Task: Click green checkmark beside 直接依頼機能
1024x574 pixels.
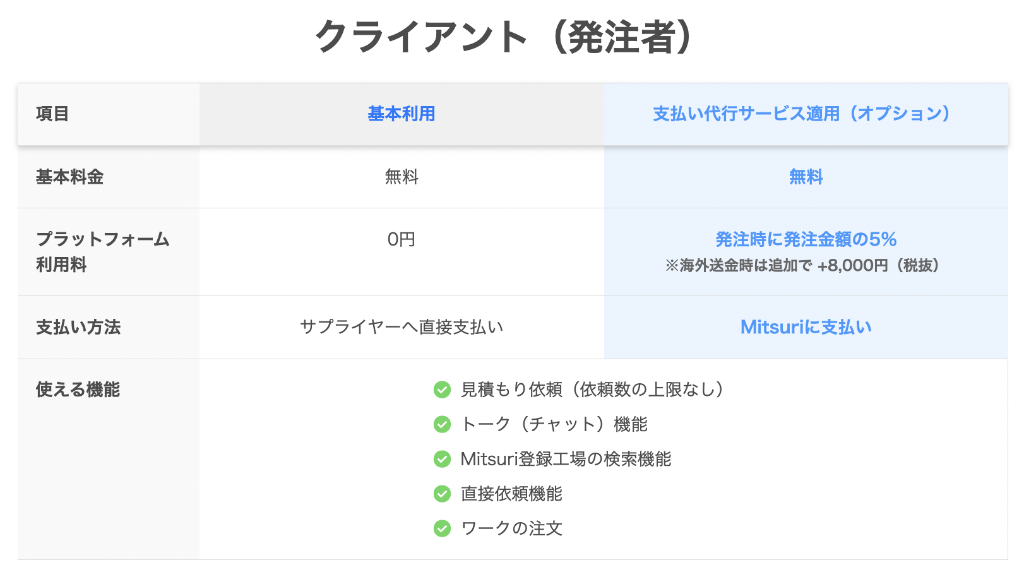Action: pyautogui.click(x=442, y=494)
